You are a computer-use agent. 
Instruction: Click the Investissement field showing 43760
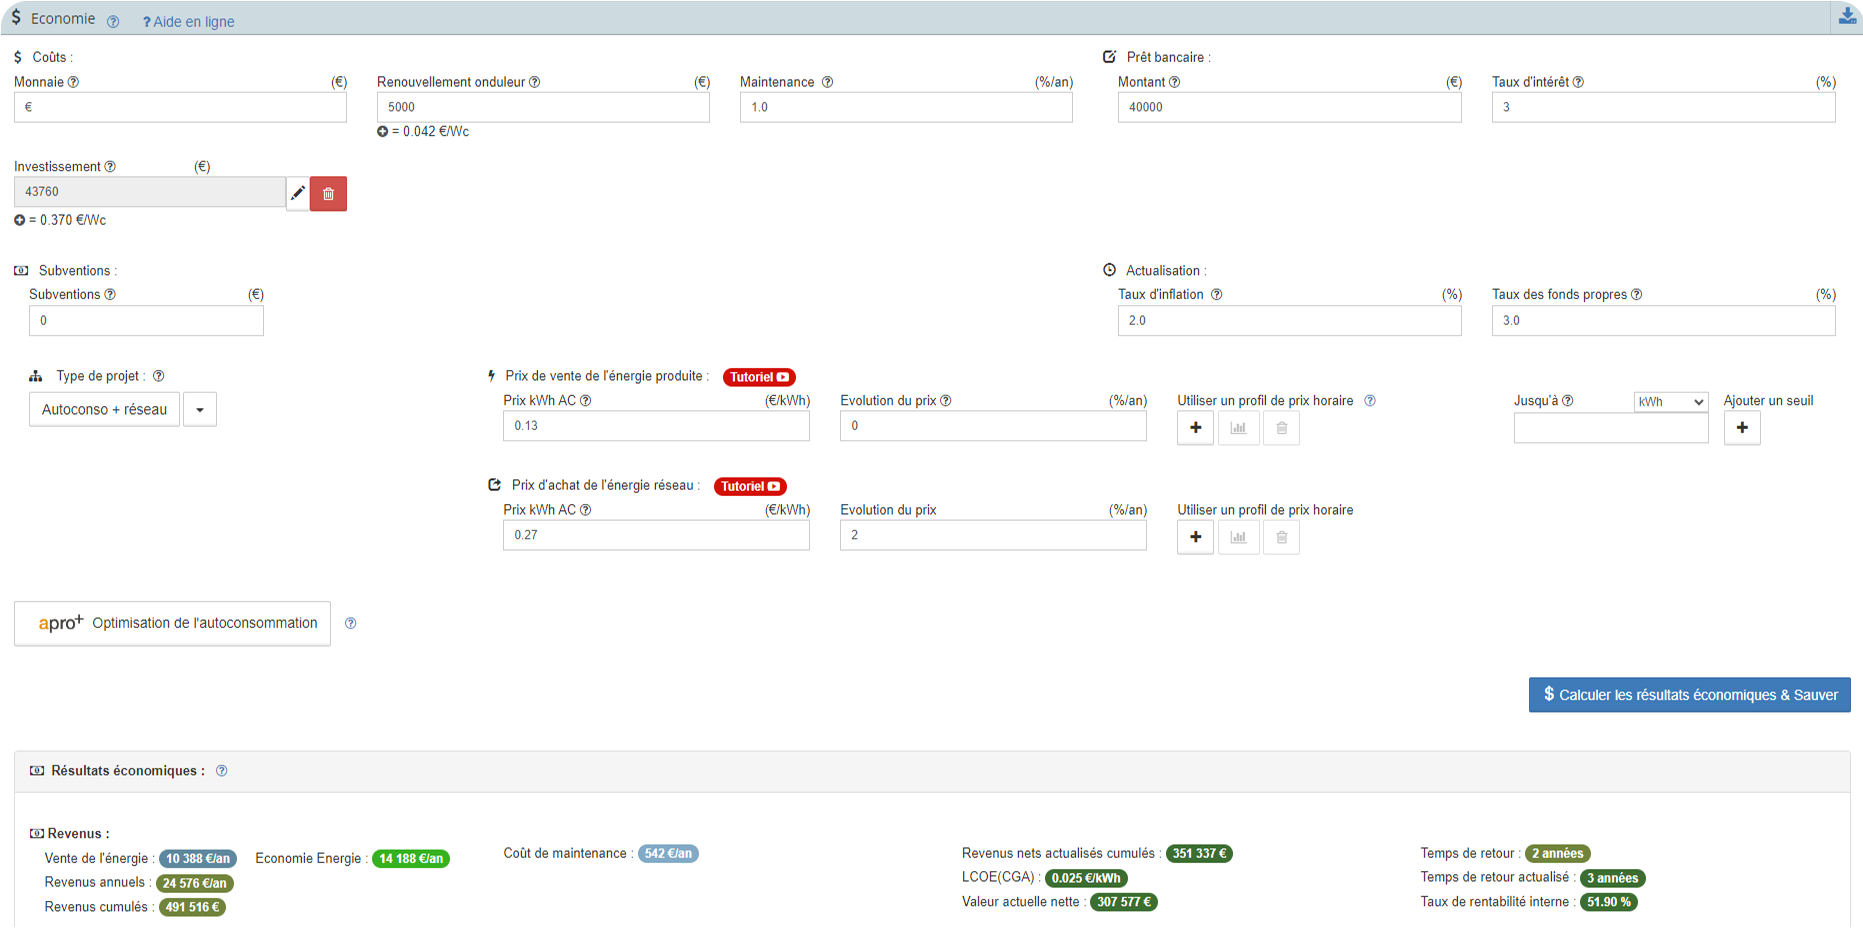(150, 192)
